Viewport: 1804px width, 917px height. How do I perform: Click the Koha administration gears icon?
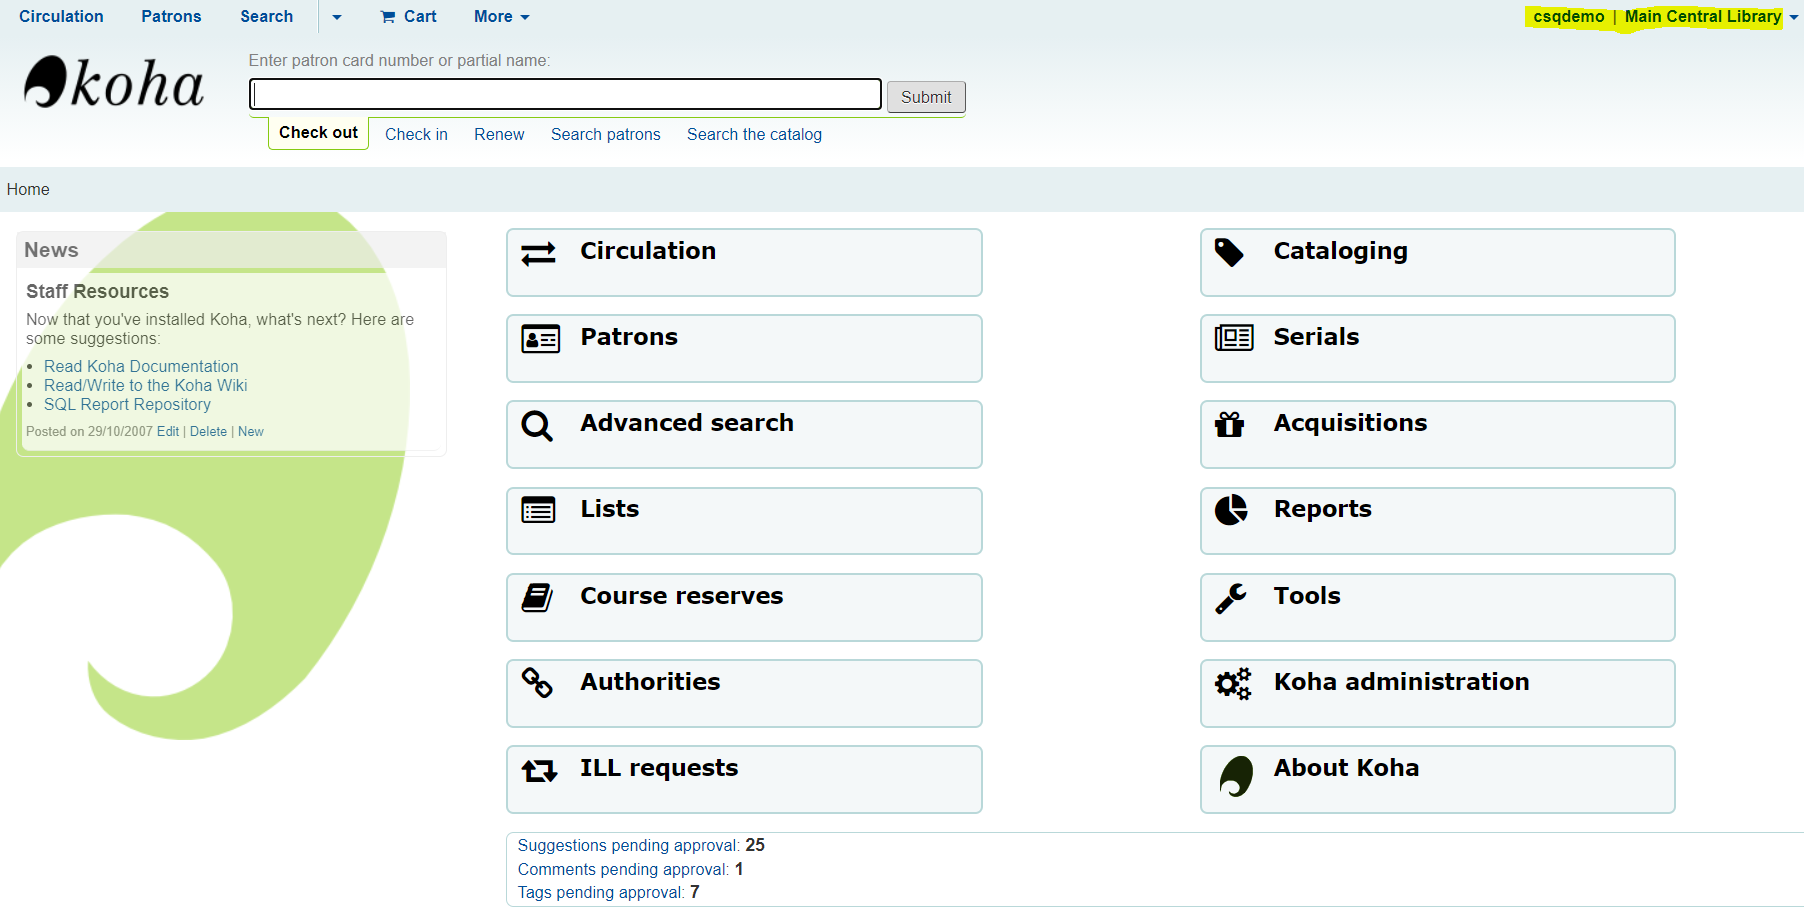pos(1232,684)
